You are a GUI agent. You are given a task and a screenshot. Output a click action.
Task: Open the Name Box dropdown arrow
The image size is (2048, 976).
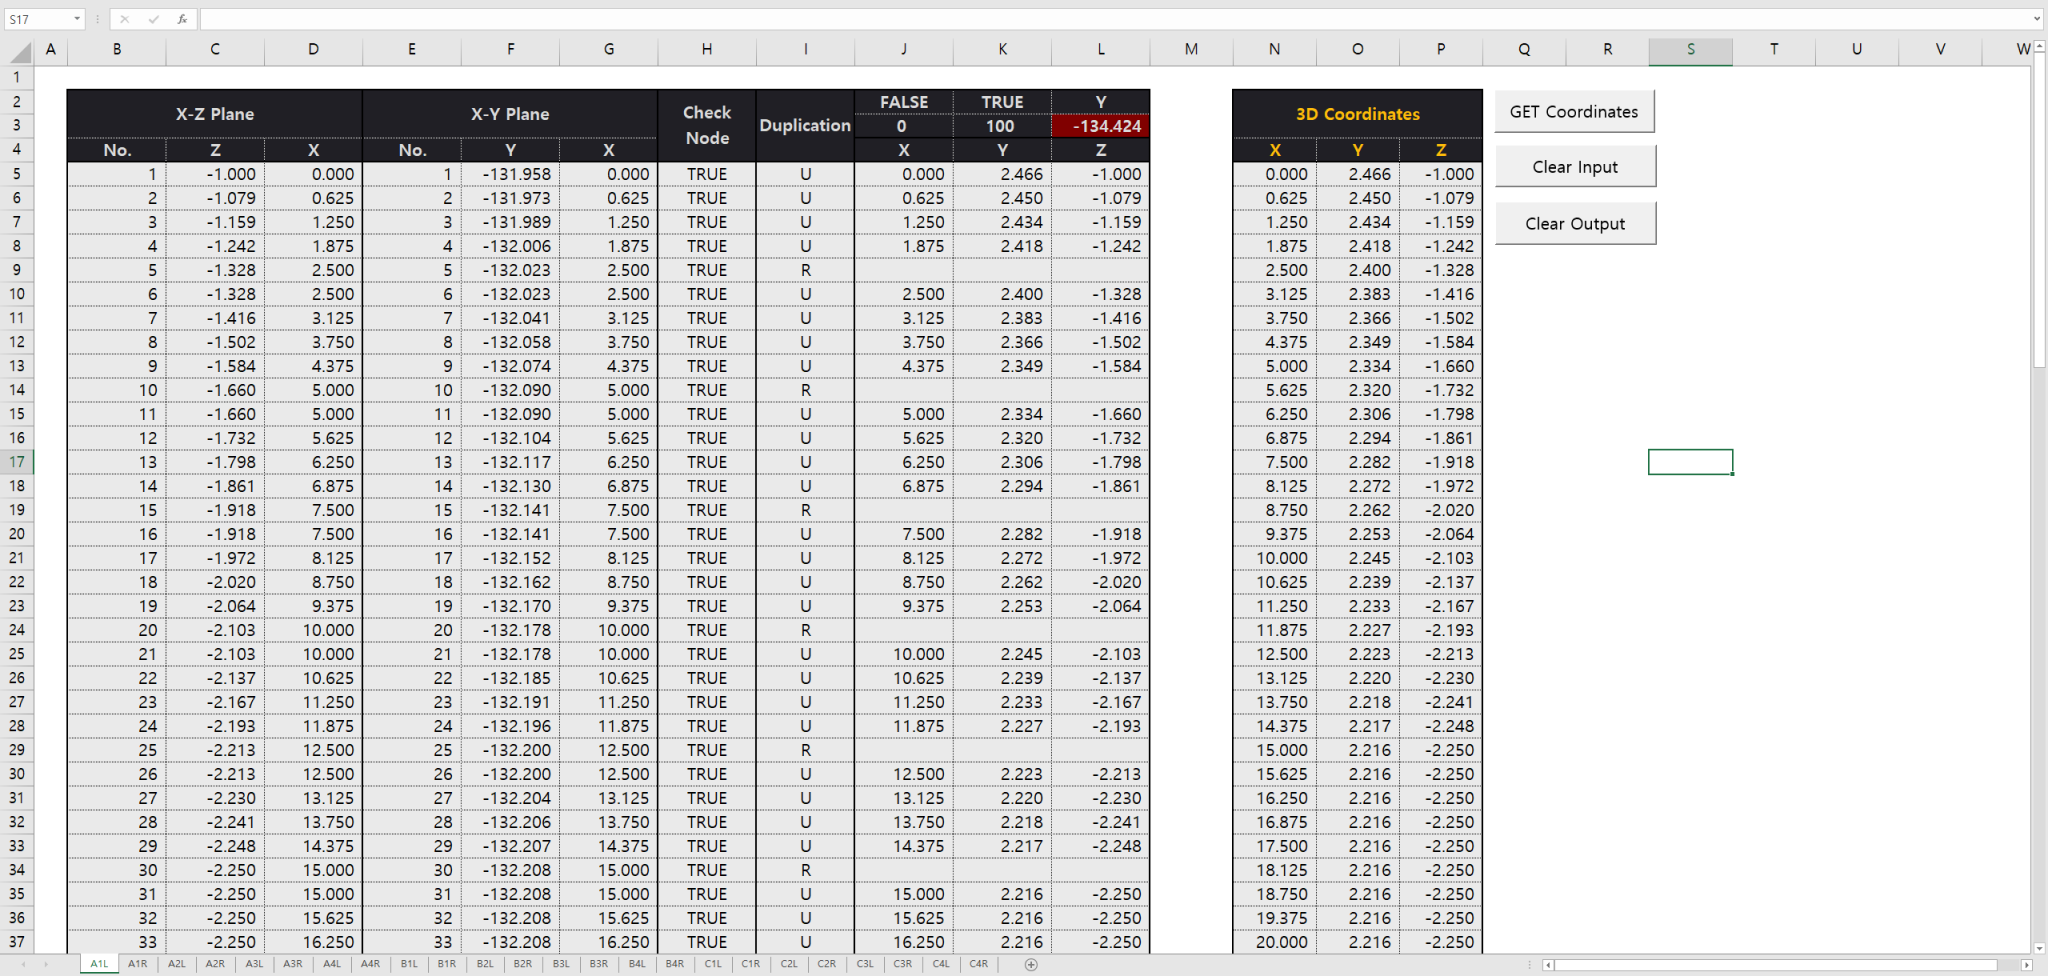tap(76, 18)
